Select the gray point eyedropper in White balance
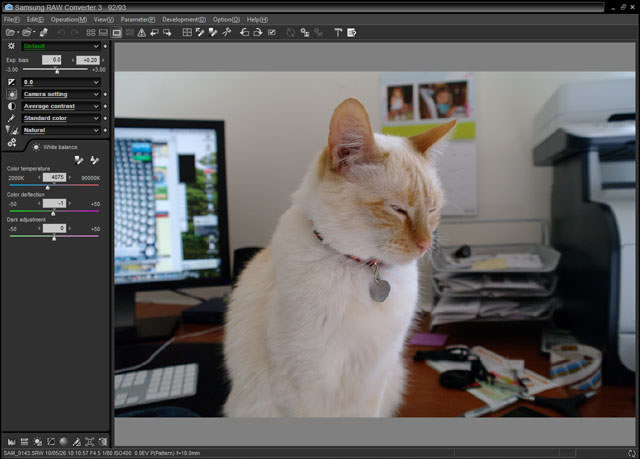This screenshot has height=459, width=640. coord(79,159)
